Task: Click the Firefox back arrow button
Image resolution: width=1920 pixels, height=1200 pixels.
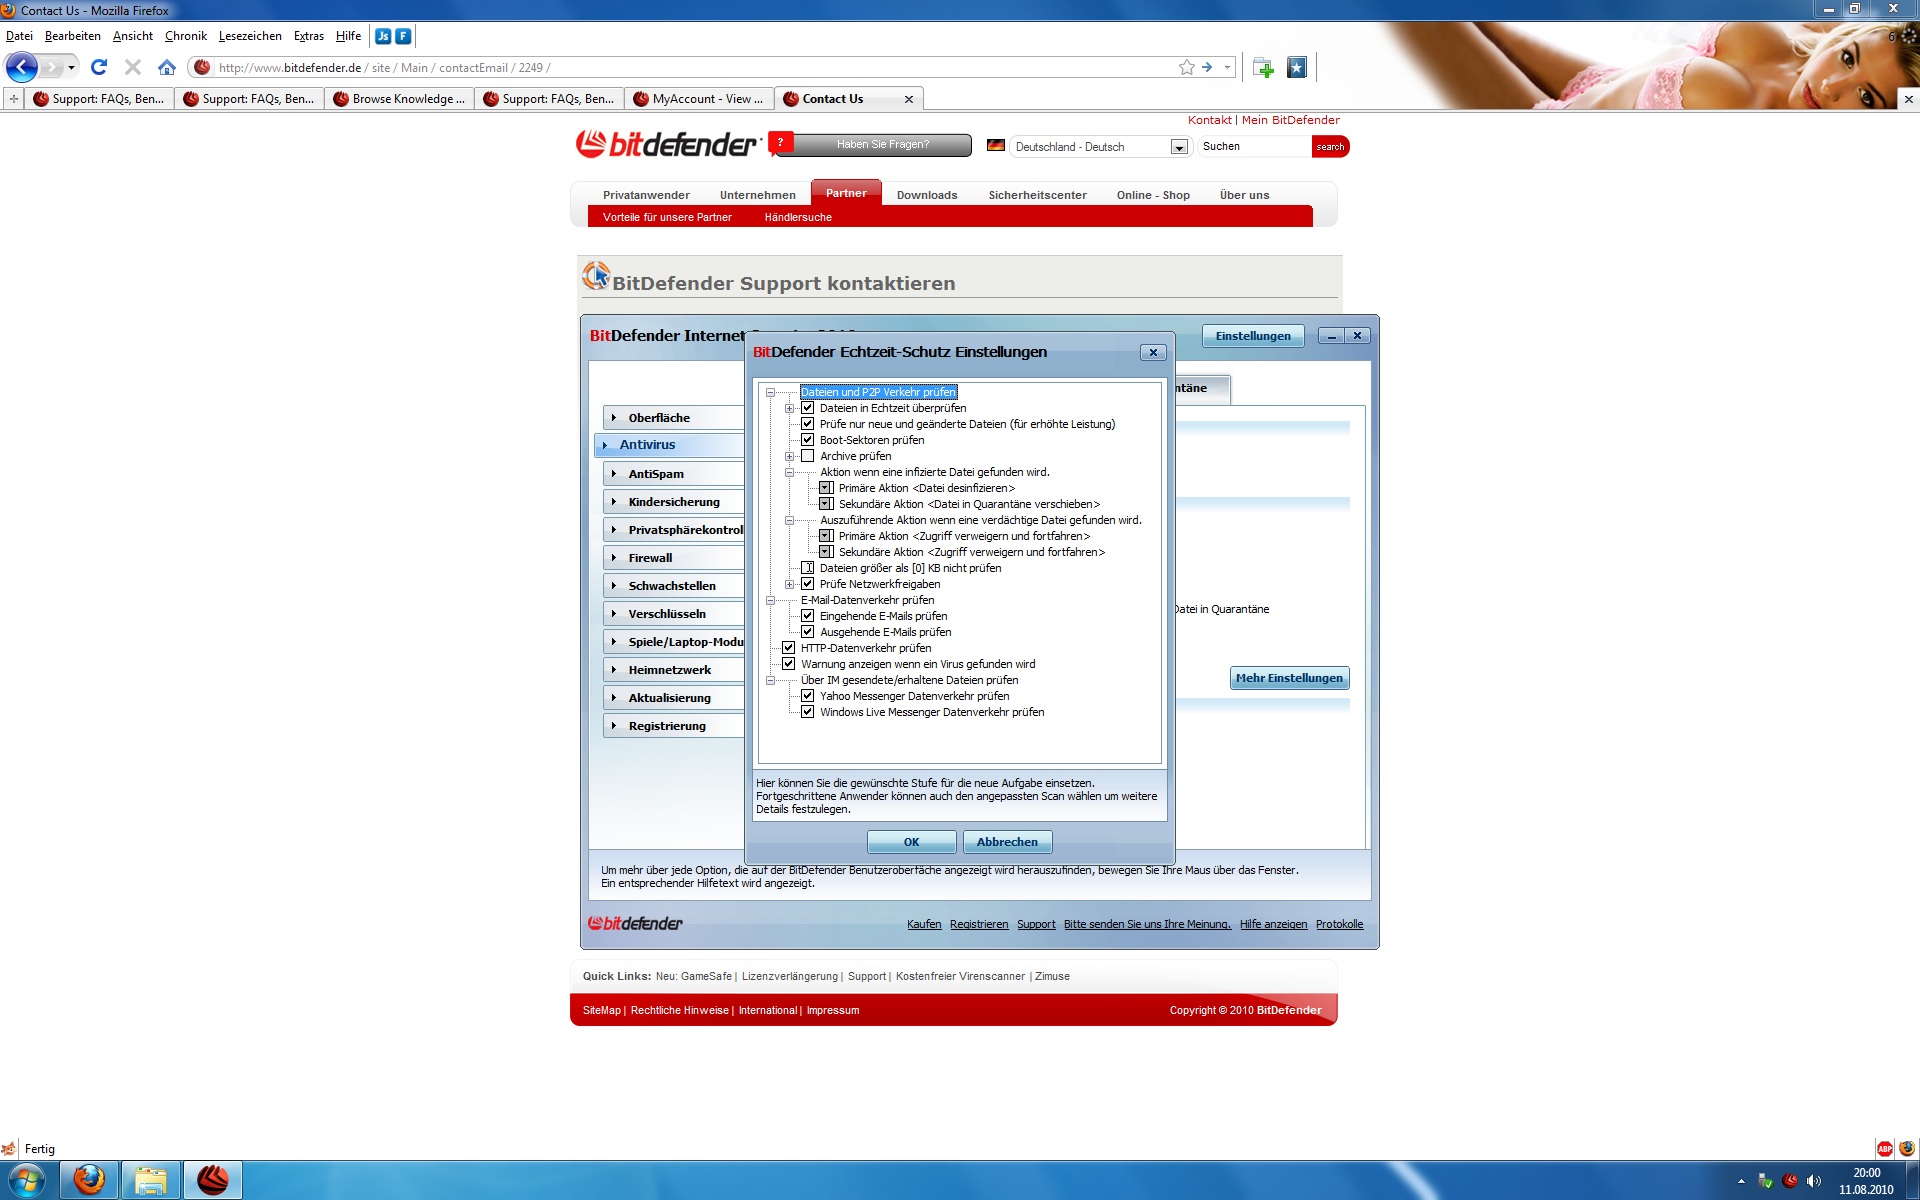Action: (21, 67)
